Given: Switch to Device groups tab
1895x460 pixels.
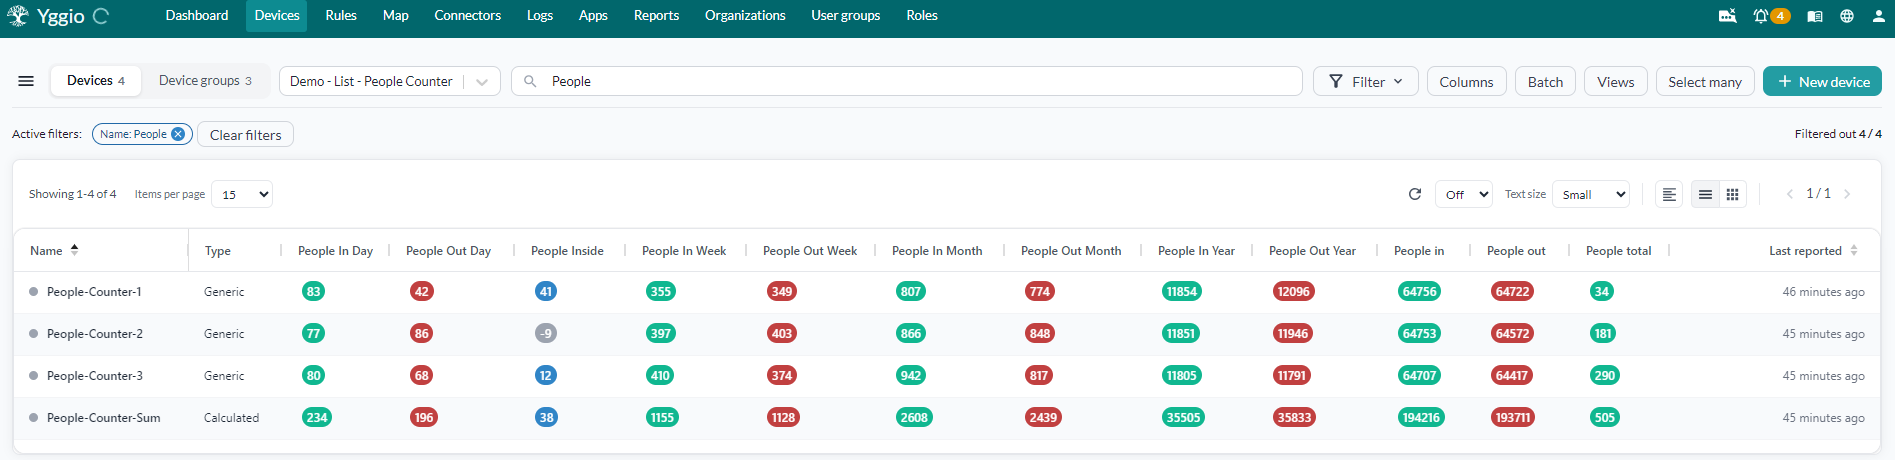Looking at the screenshot, I should [205, 80].
